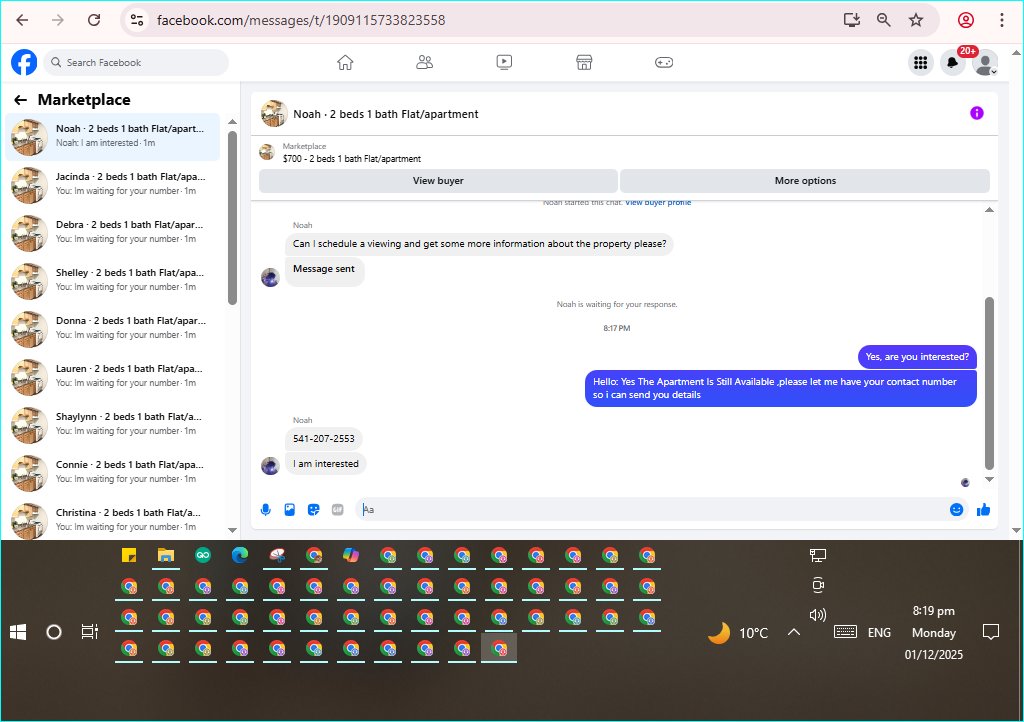The height and width of the screenshot is (722, 1024).
Task: Click conversation scroll-up arrow
Action: 989,210
